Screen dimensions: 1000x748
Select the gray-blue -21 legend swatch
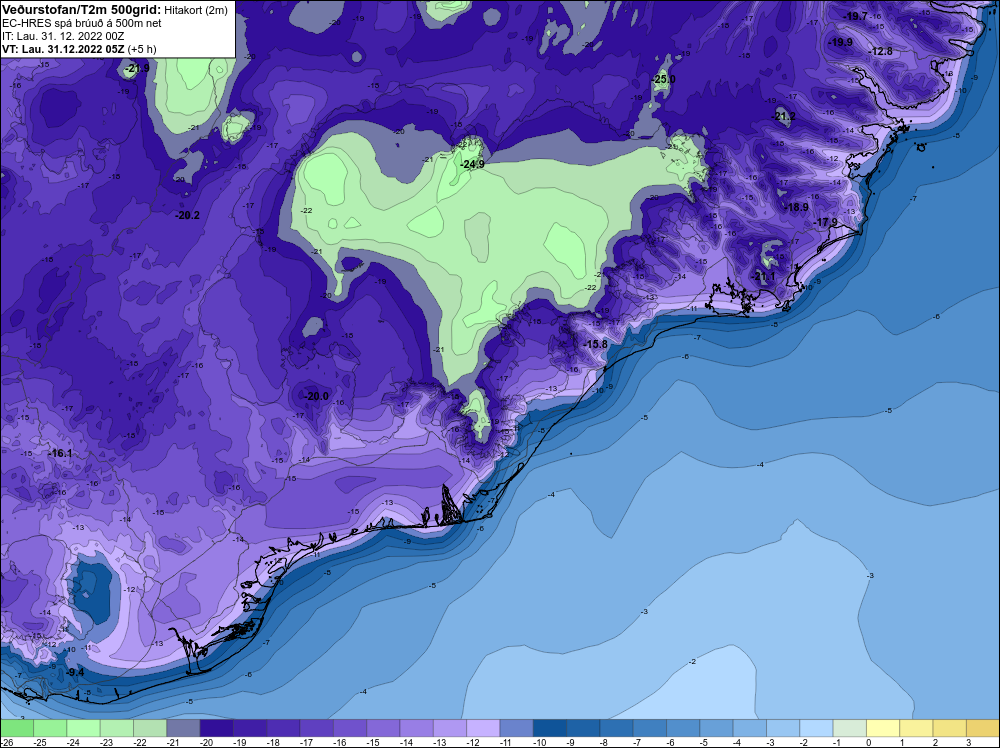tap(183, 728)
